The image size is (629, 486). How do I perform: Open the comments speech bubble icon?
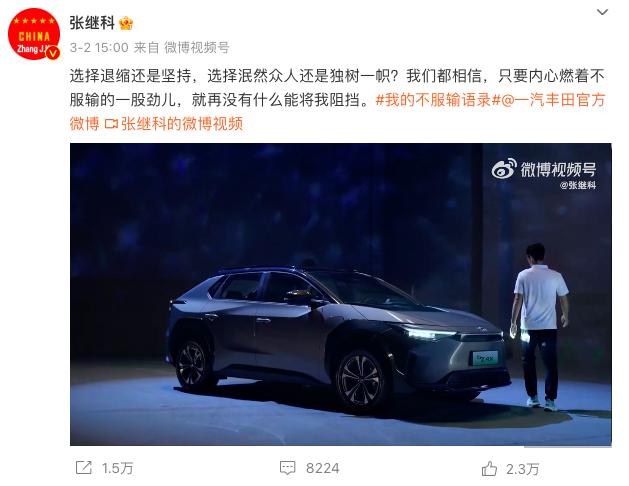[287, 468]
